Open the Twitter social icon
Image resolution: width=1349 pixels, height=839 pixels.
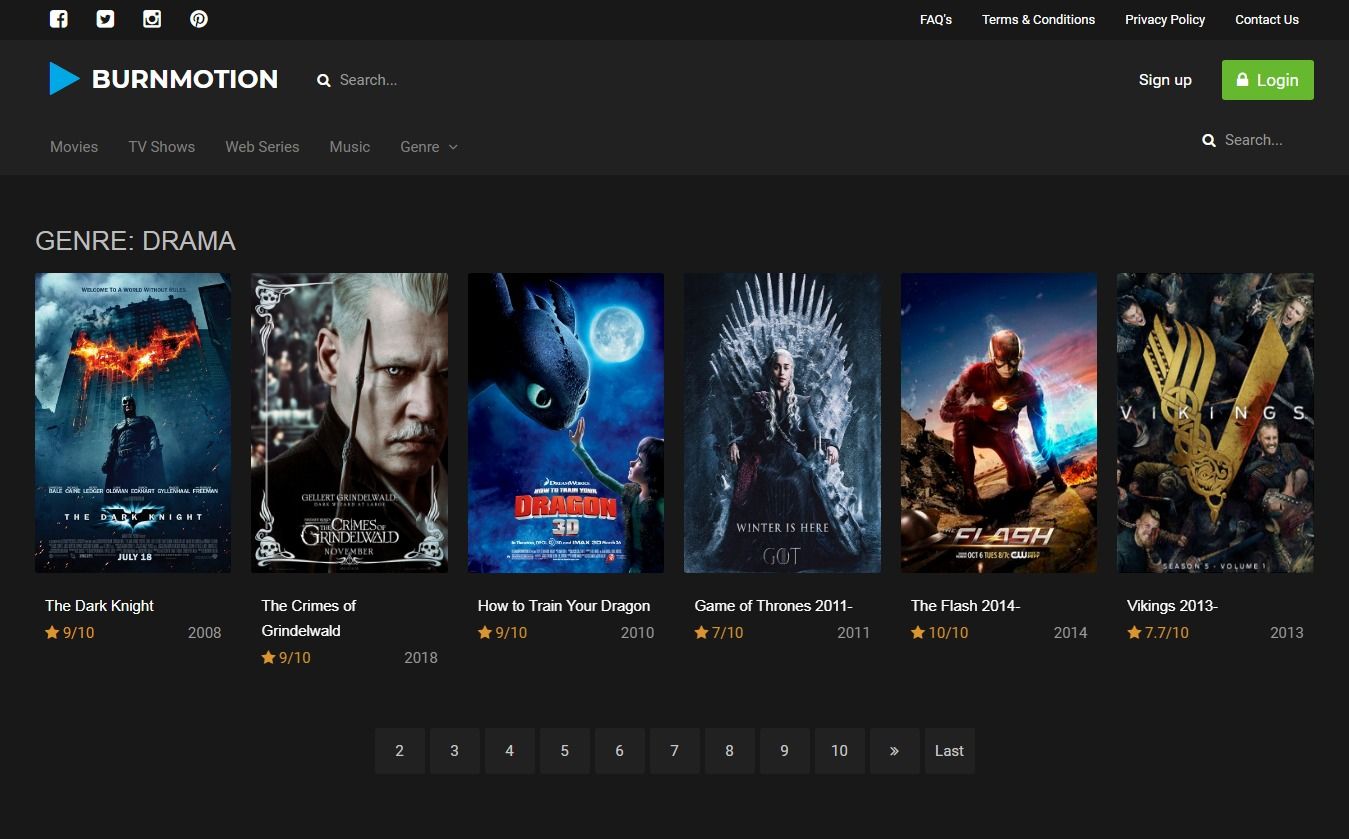click(x=105, y=19)
